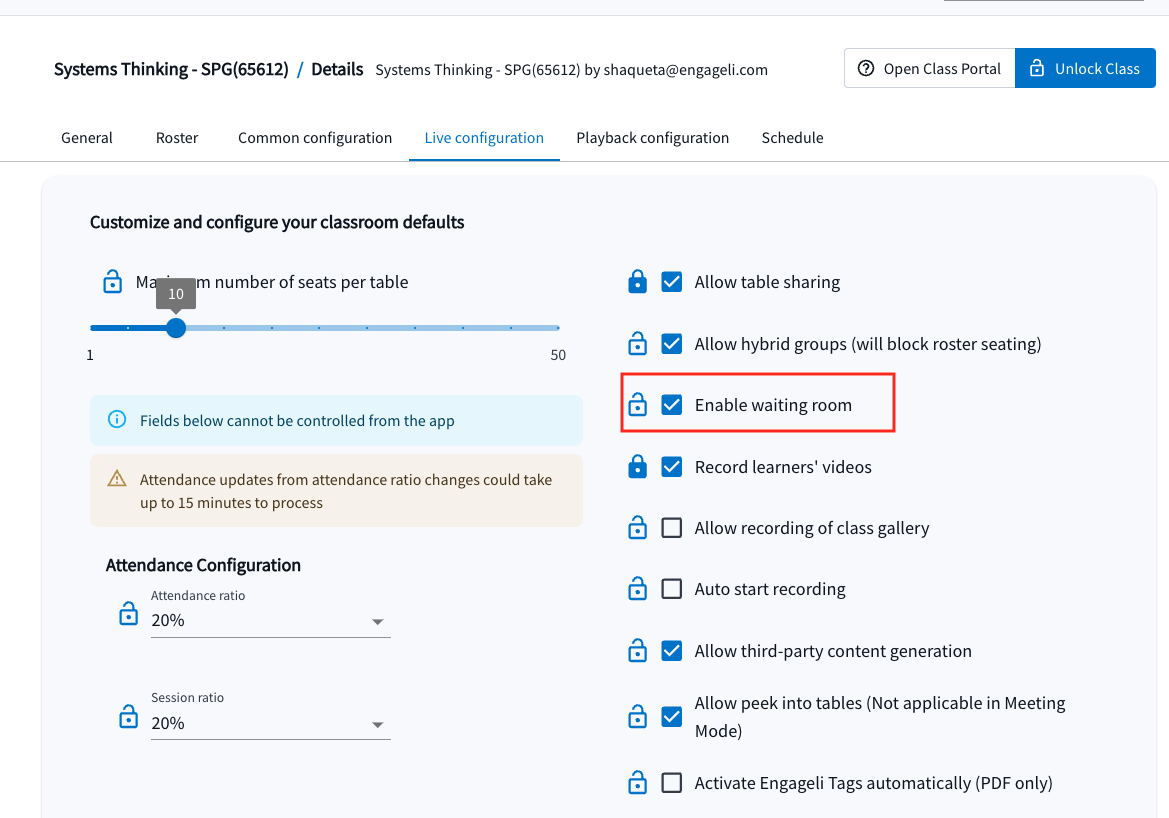The height and width of the screenshot is (818, 1169).
Task: Select Live configuration tab
Action: pyautogui.click(x=484, y=138)
